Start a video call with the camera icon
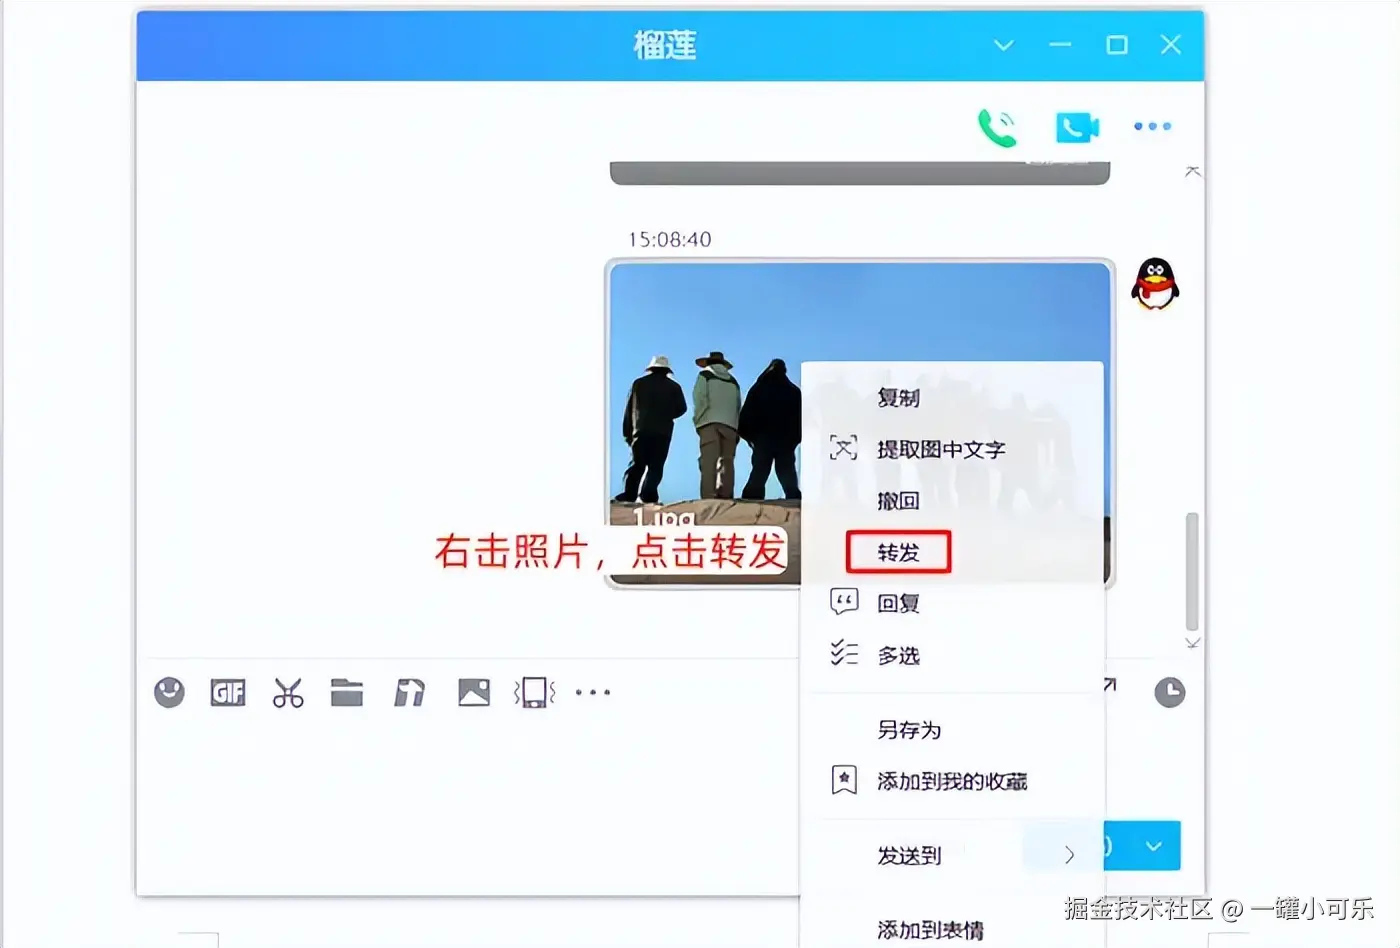The image size is (1400, 948). pos(1077,127)
